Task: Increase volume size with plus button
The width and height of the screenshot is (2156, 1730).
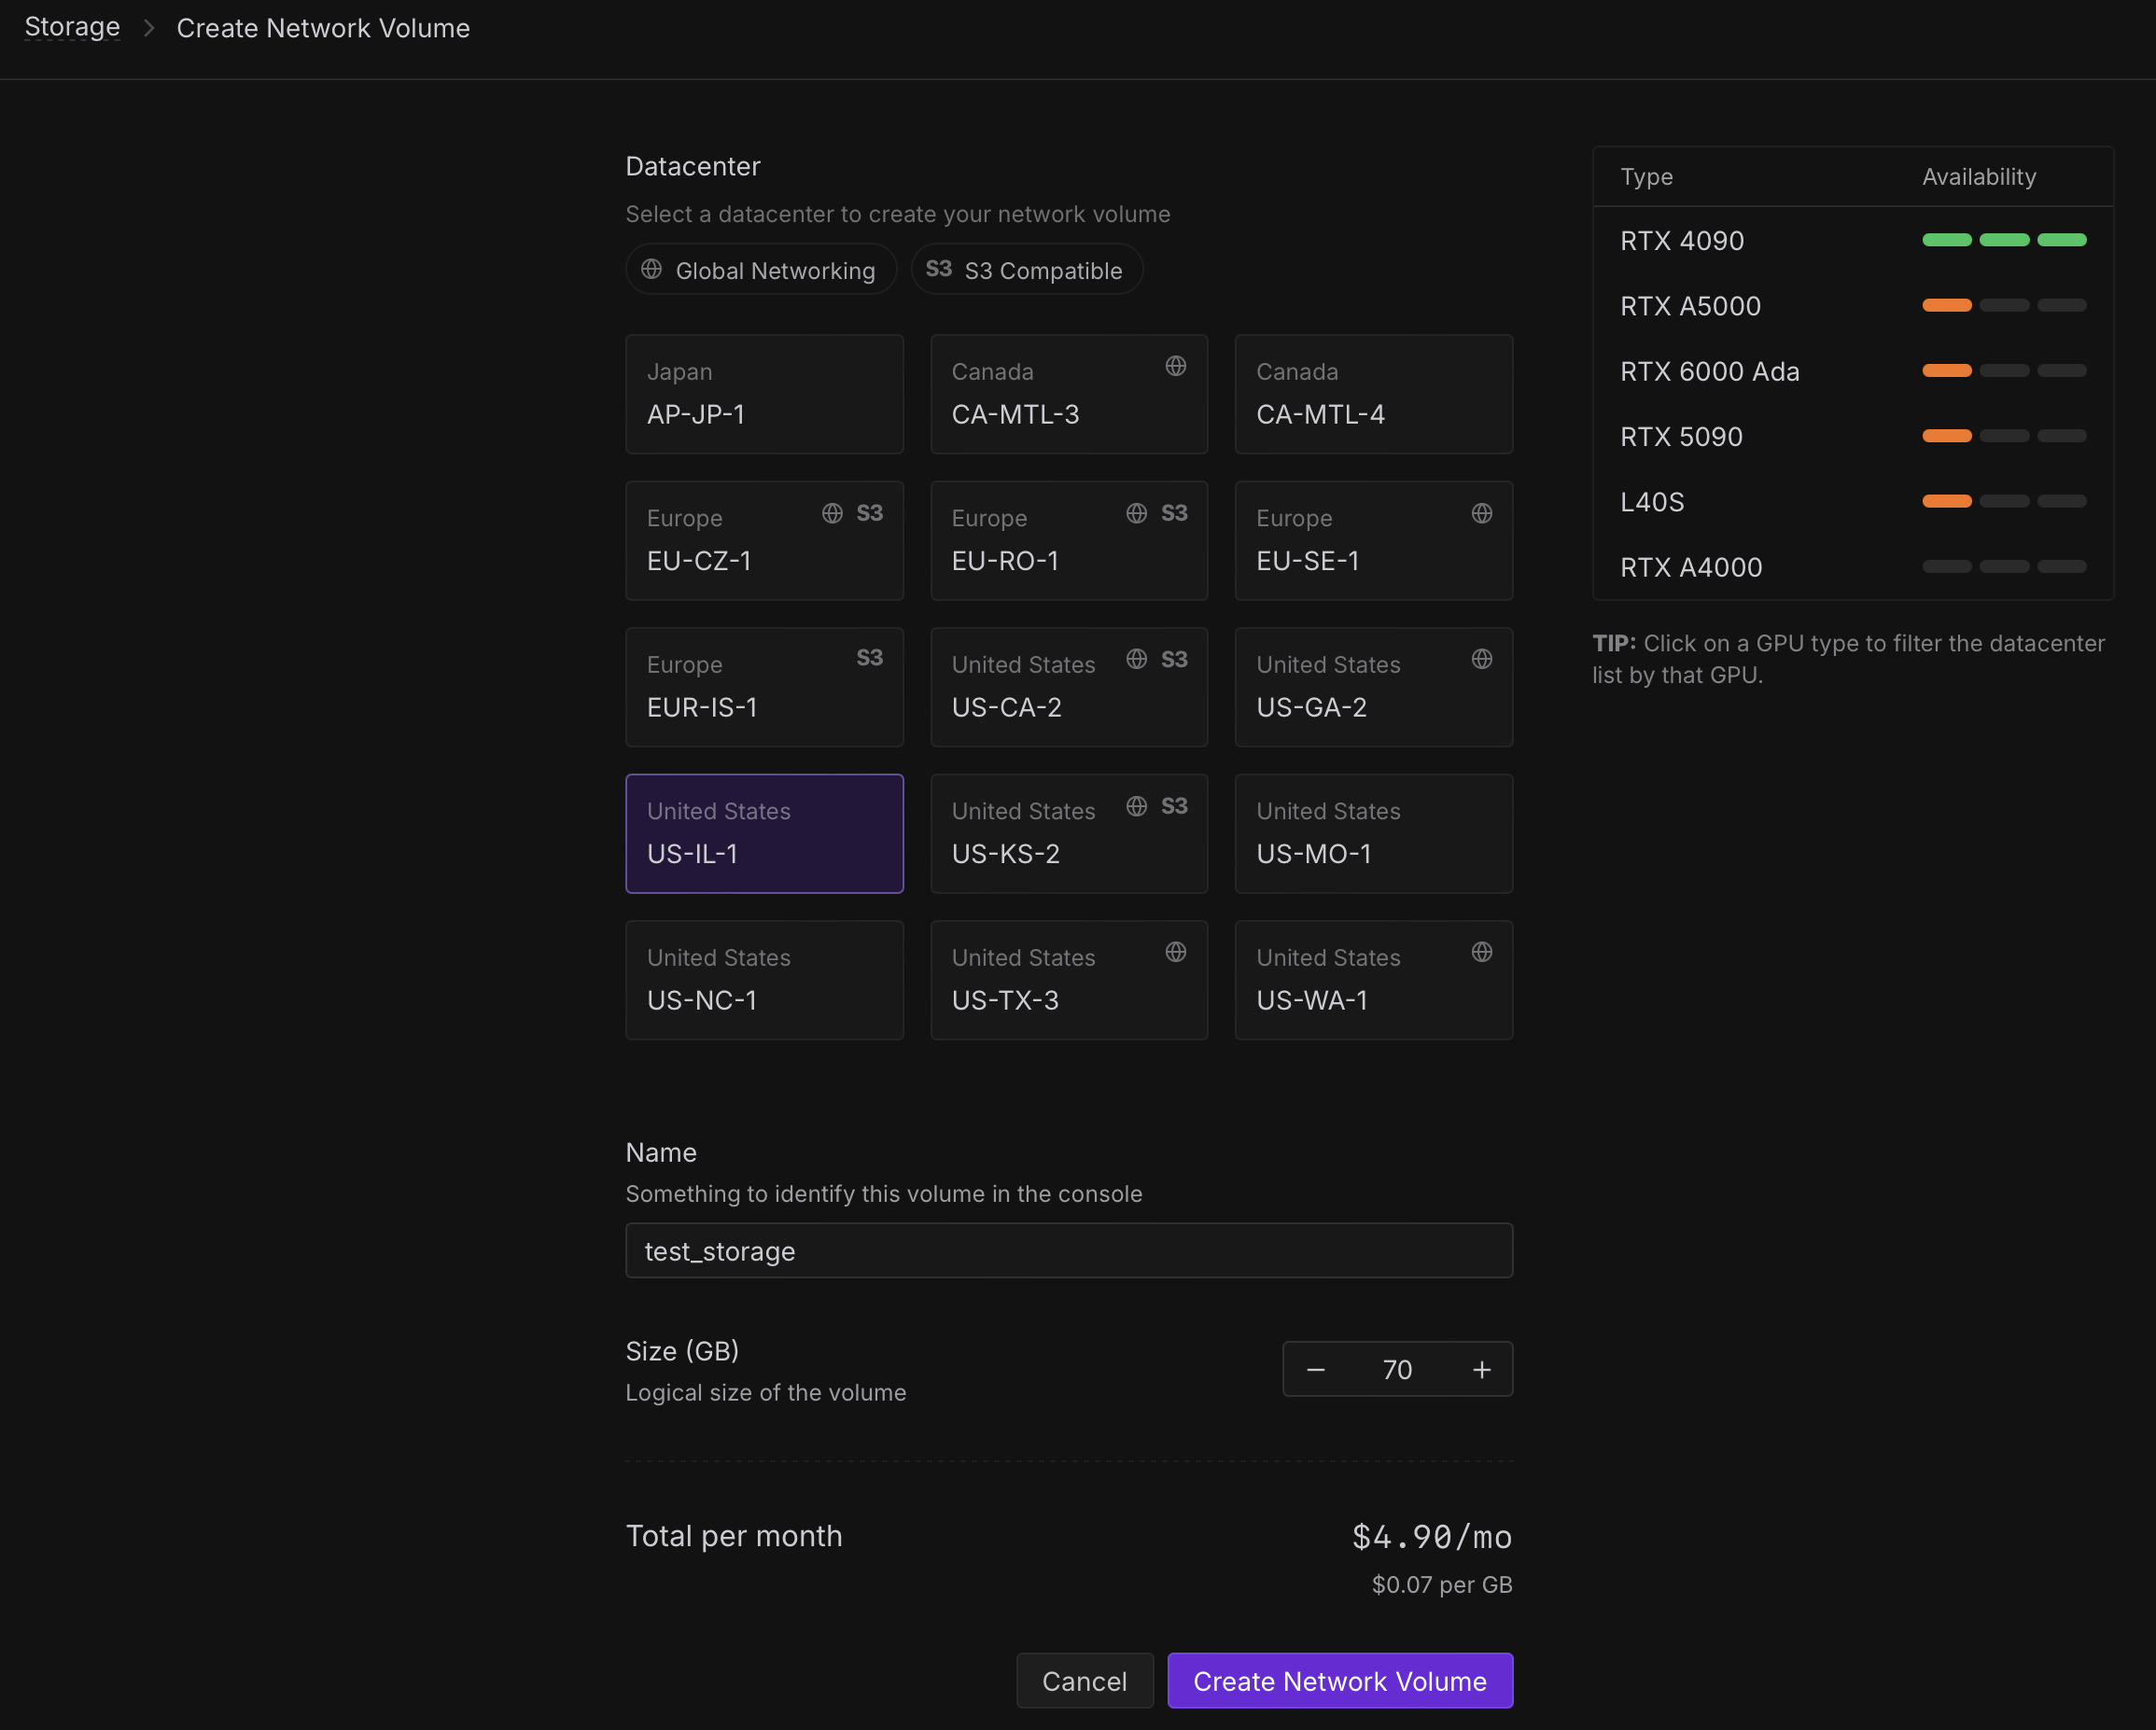Action: click(x=1481, y=1369)
